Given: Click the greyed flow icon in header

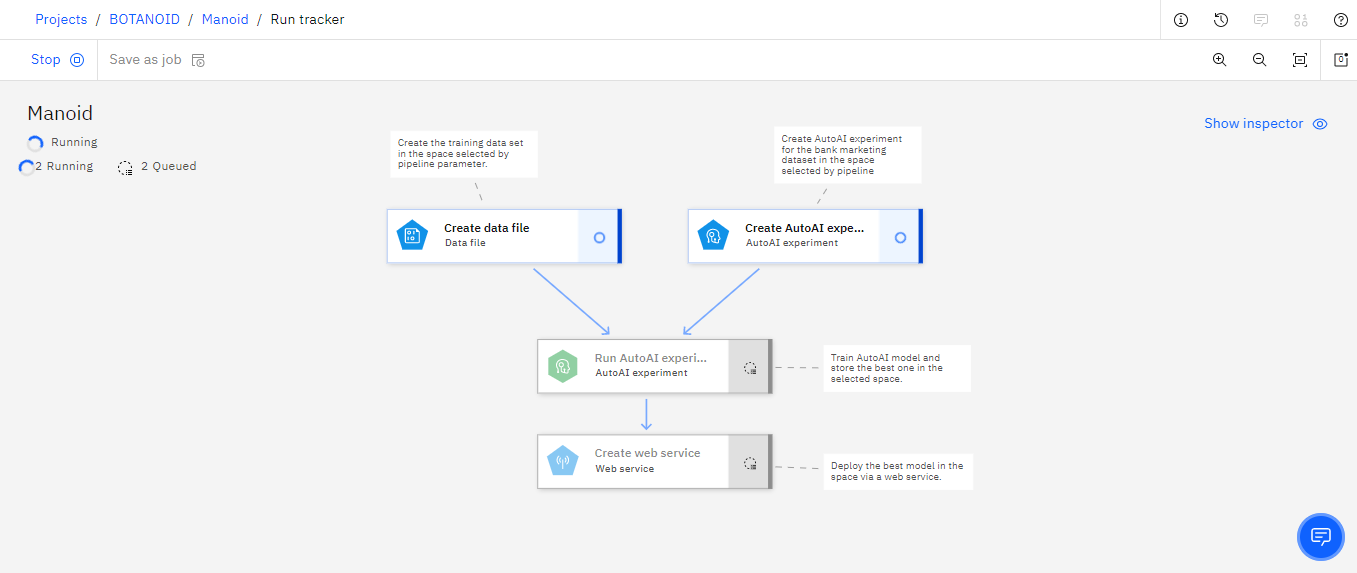Looking at the screenshot, I should [1301, 20].
